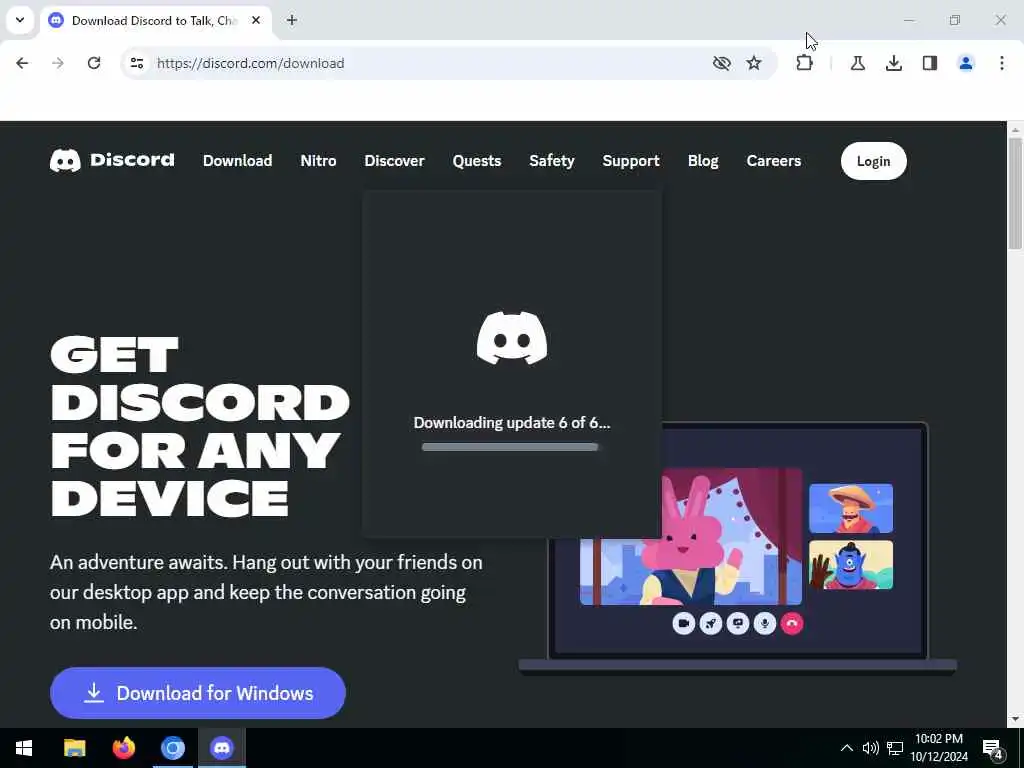
Task: View site information icon in address bar
Action: point(136,63)
